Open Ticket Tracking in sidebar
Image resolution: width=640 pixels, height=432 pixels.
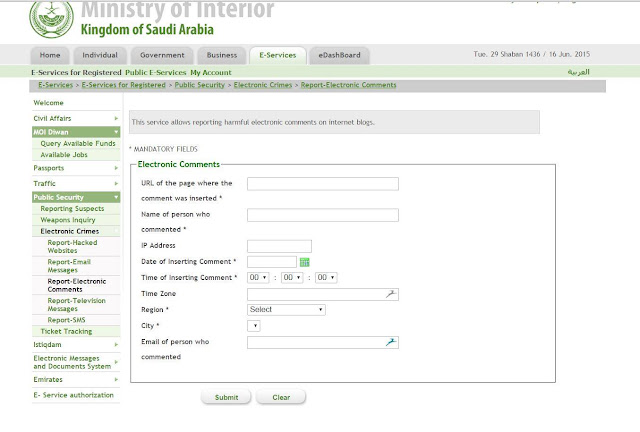click(x=66, y=332)
